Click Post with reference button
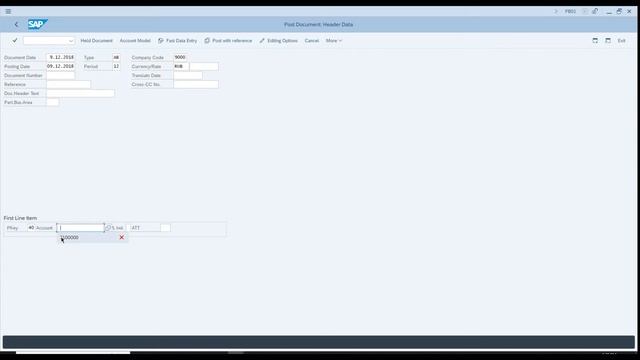The height and width of the screenshot is (360, 640). tap(228, 41)
